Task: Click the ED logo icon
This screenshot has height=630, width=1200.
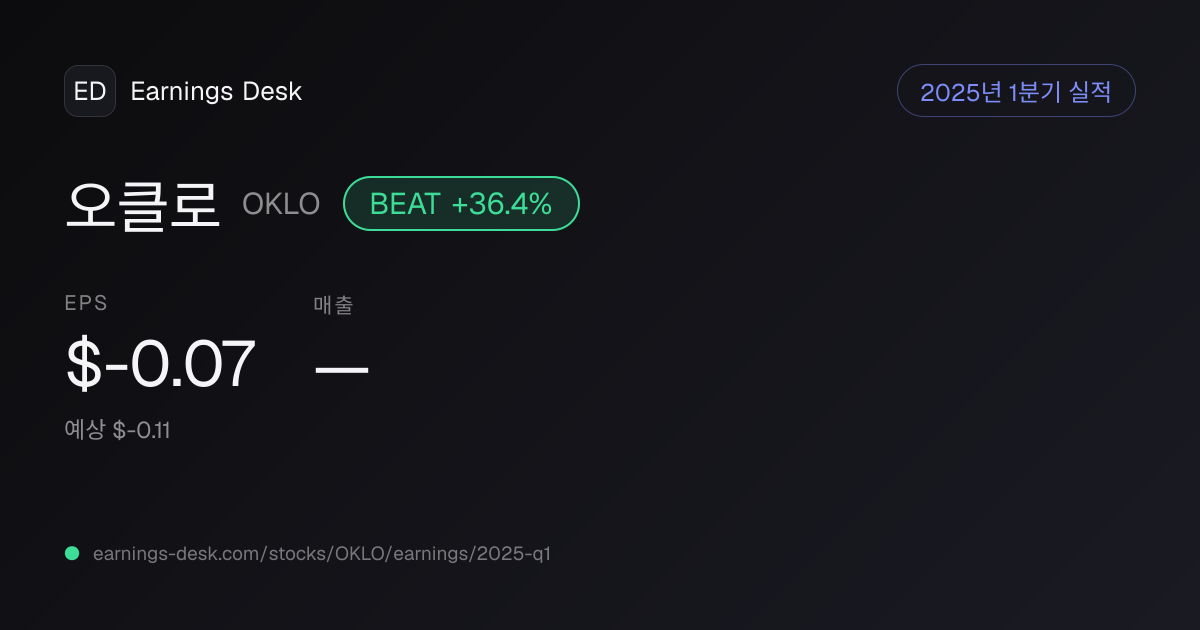Action: pyautogui.click(x=90, y=91)
